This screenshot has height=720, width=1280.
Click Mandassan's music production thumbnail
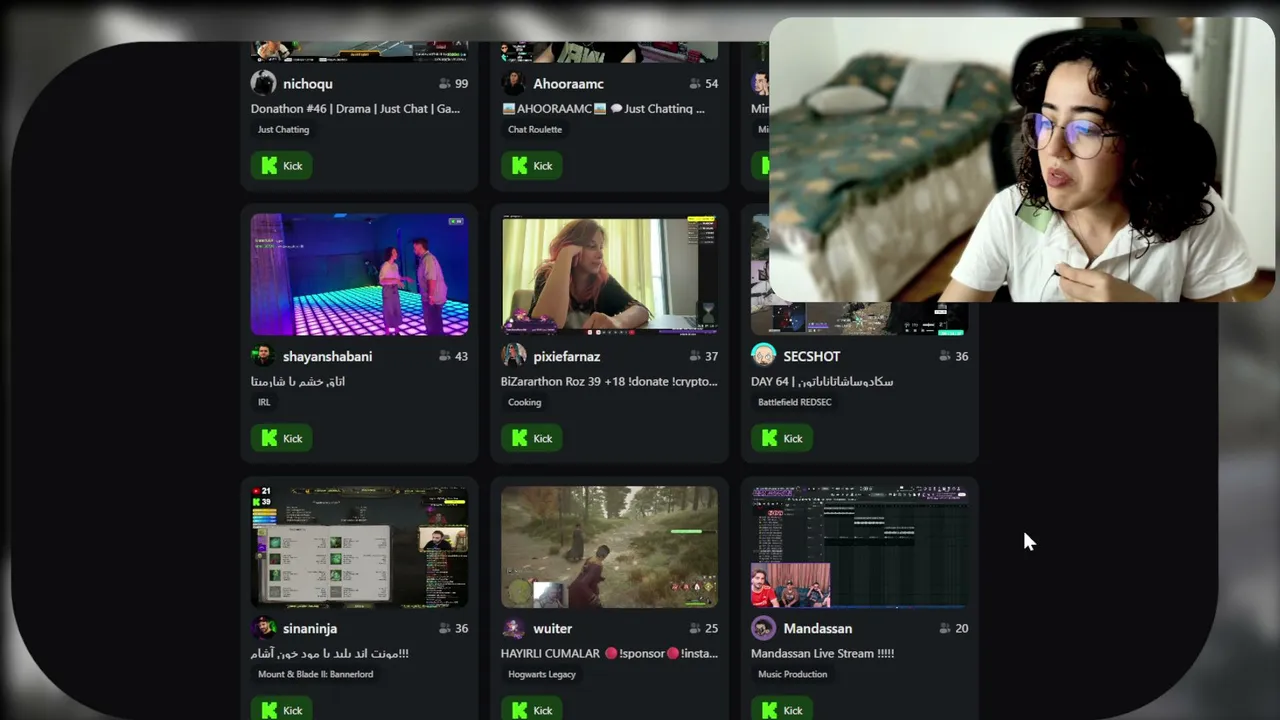(x=859, y=547)
